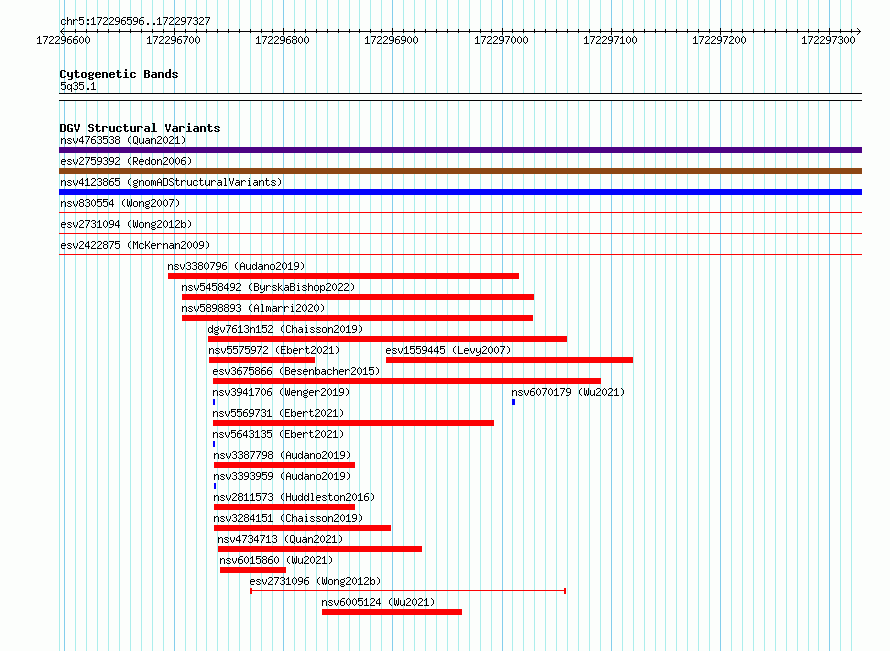Select the red bar under nsv2811573
The image size is (890, 651).
click(x=284, y=507)
